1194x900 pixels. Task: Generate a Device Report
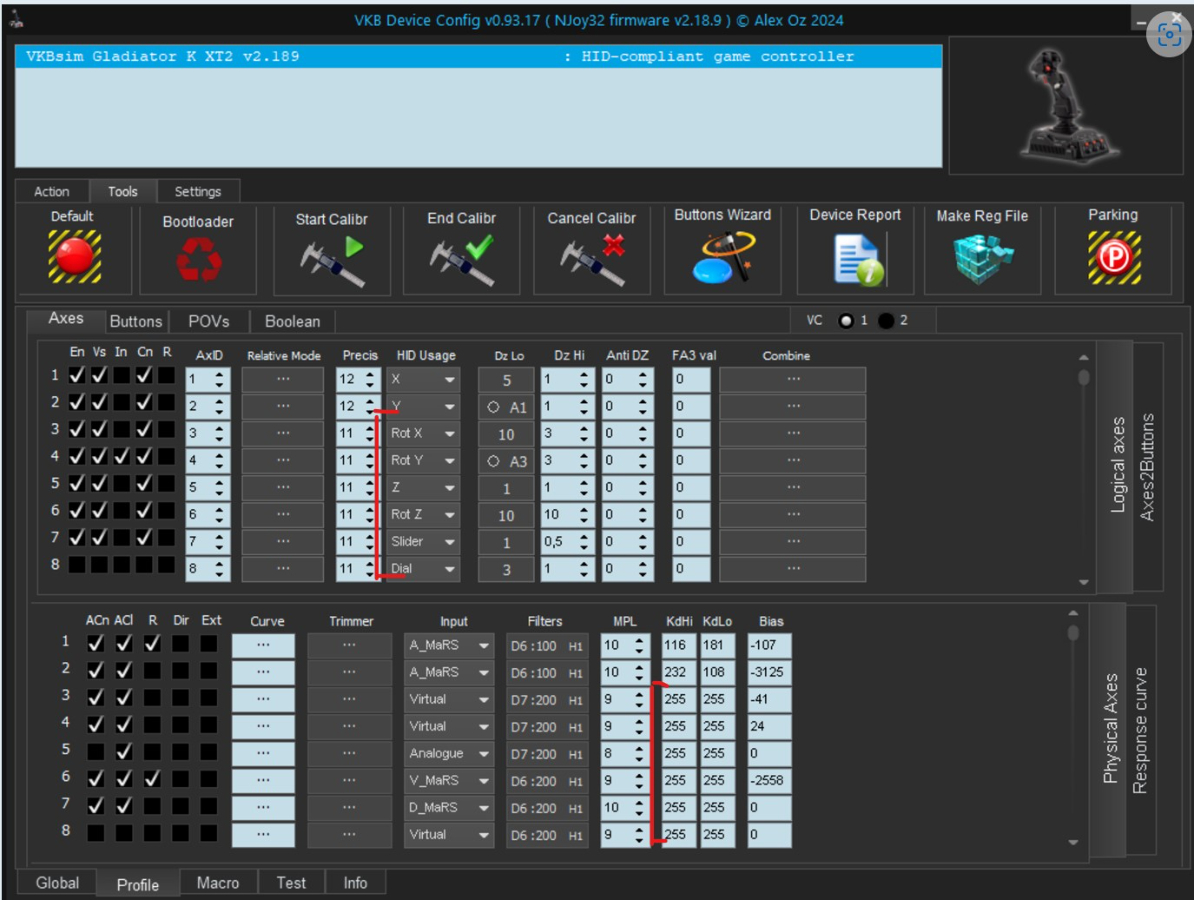pyautogui.click(x=857, y=260)
